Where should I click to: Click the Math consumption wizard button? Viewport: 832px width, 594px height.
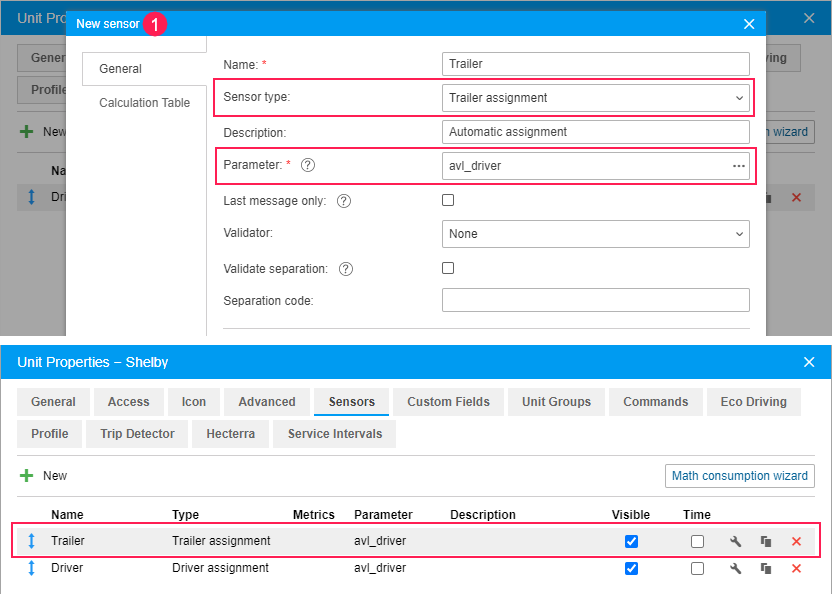739,476
